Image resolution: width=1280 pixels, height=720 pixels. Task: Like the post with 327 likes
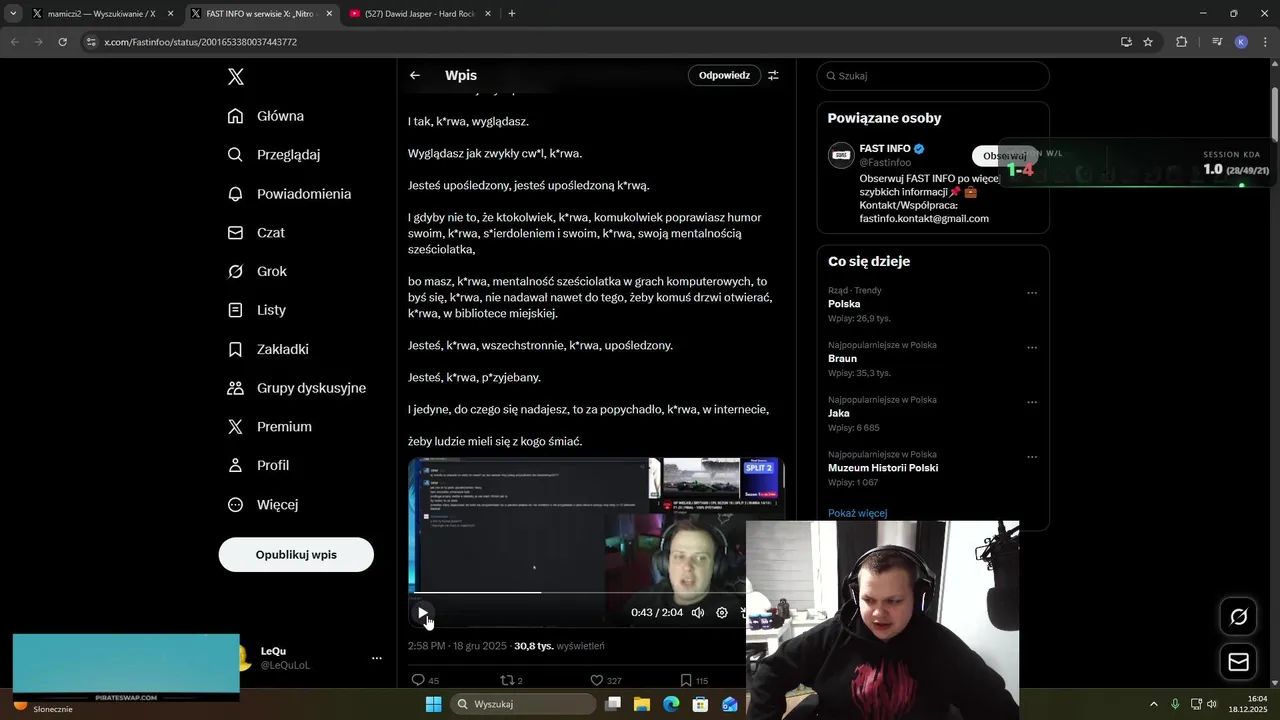click(596, 681)
